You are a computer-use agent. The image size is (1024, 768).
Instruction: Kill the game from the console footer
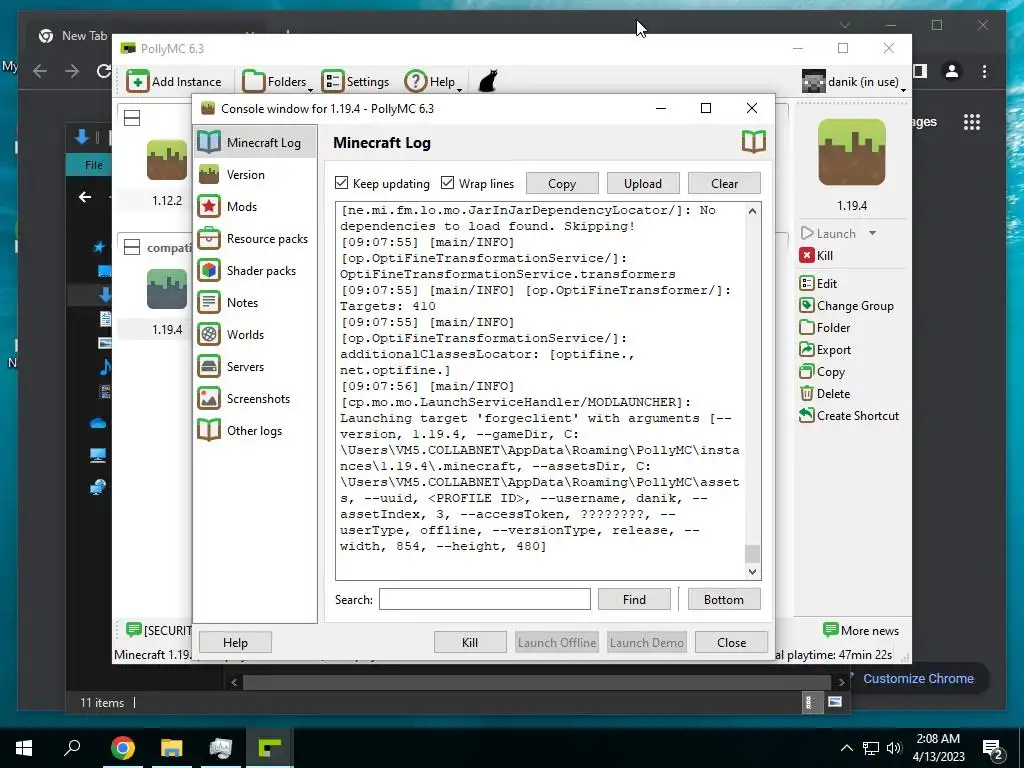[470, 643]
